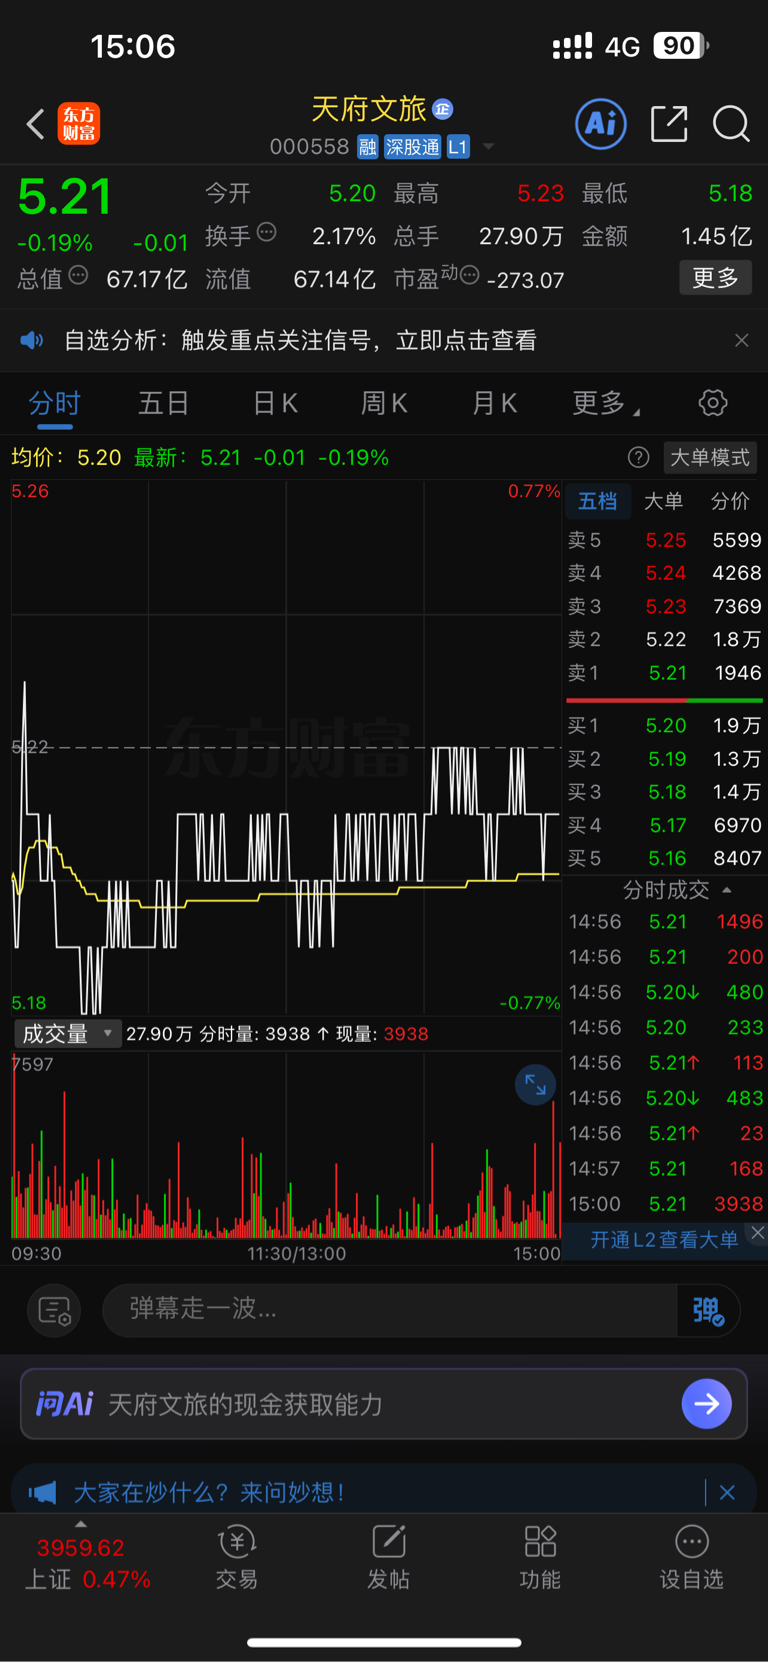This screenshot has width=768, height=1662.
Task: Open the 东方财富 logo icon
Action: [x=79, y=124]
